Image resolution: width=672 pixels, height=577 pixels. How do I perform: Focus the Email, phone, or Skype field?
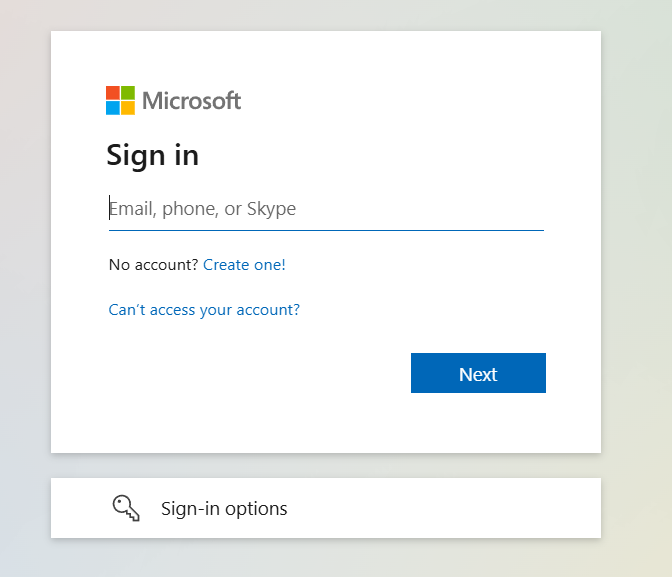326,209
